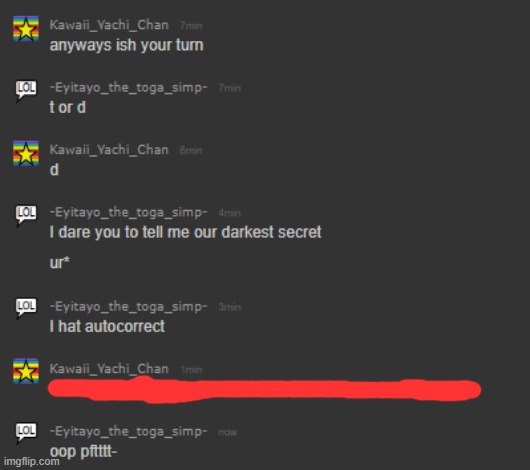Open LOL avatar next to 't or d' message
Screen dimensions: 530x470
26,90
